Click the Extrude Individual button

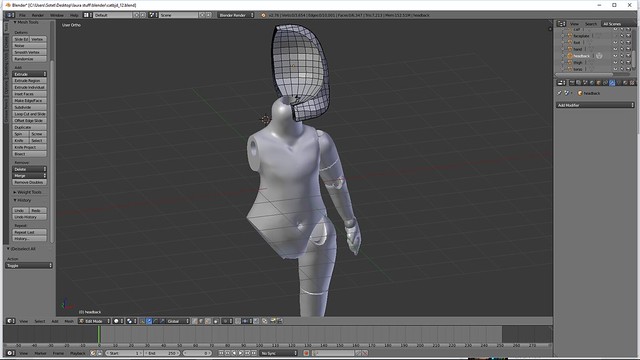(29, 87)
